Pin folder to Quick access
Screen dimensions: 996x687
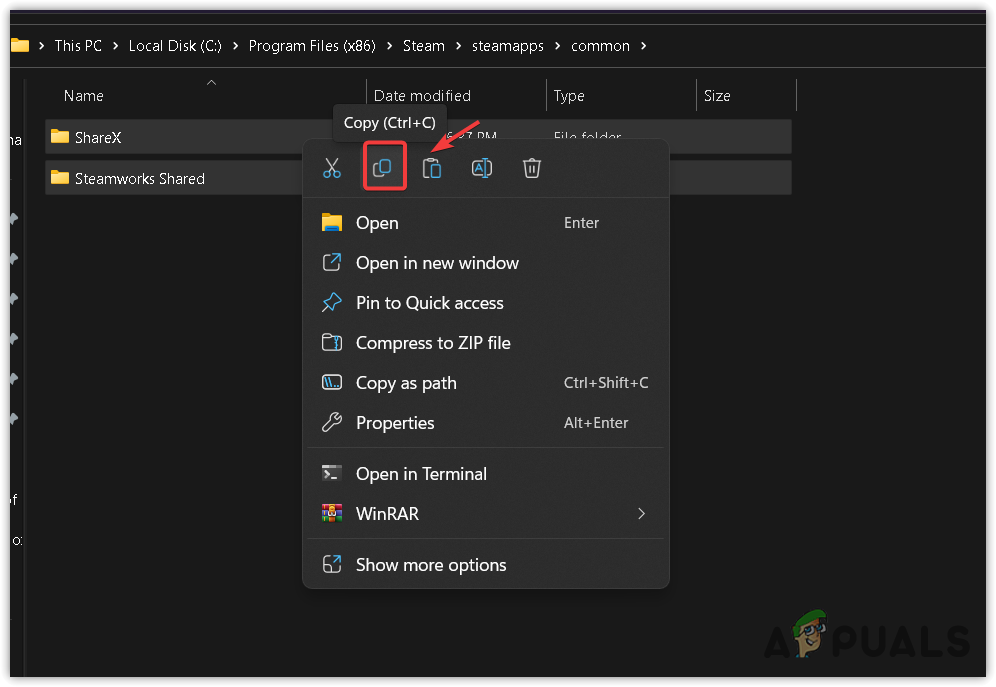pos(429,303)
